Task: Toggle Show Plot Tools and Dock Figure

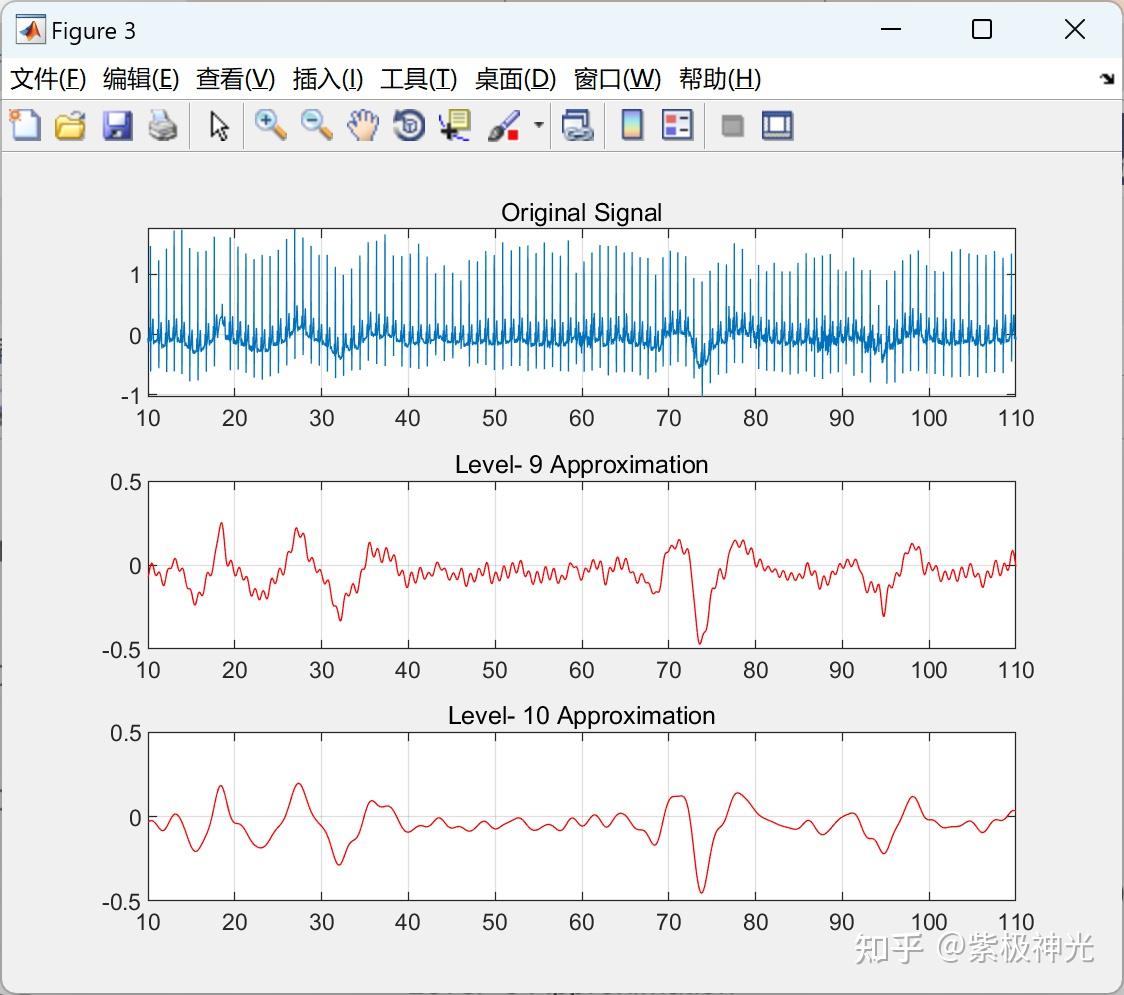Action: [x=778, y=125]
